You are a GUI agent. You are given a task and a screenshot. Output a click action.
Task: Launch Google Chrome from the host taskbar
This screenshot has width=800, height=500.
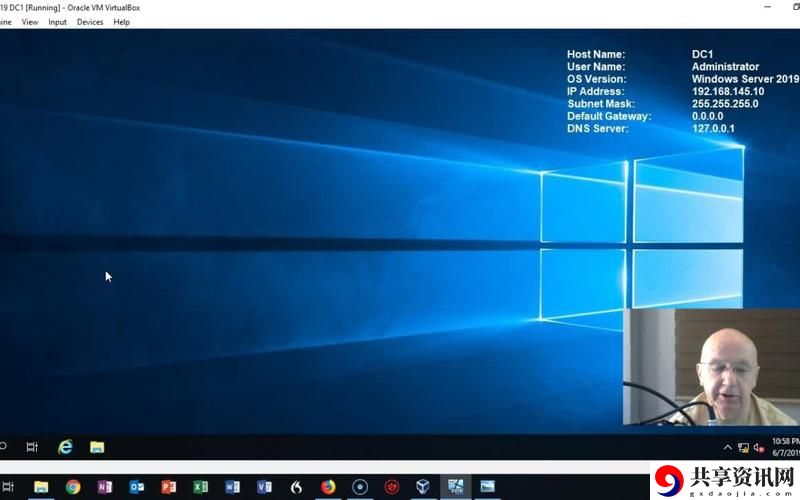[73, 487]
